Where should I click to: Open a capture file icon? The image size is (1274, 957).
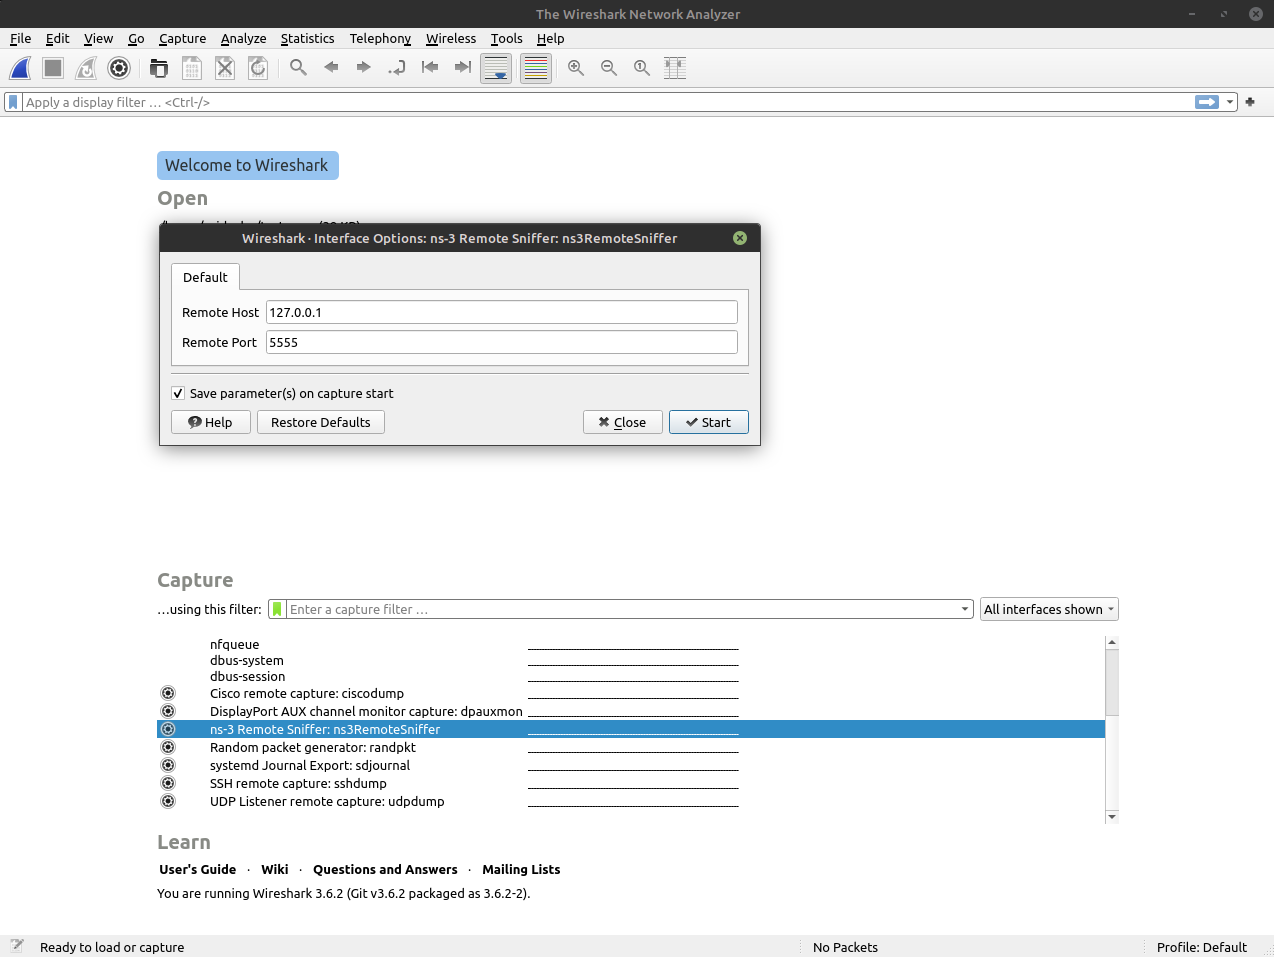pyautogui.click(x=159, y=68)
